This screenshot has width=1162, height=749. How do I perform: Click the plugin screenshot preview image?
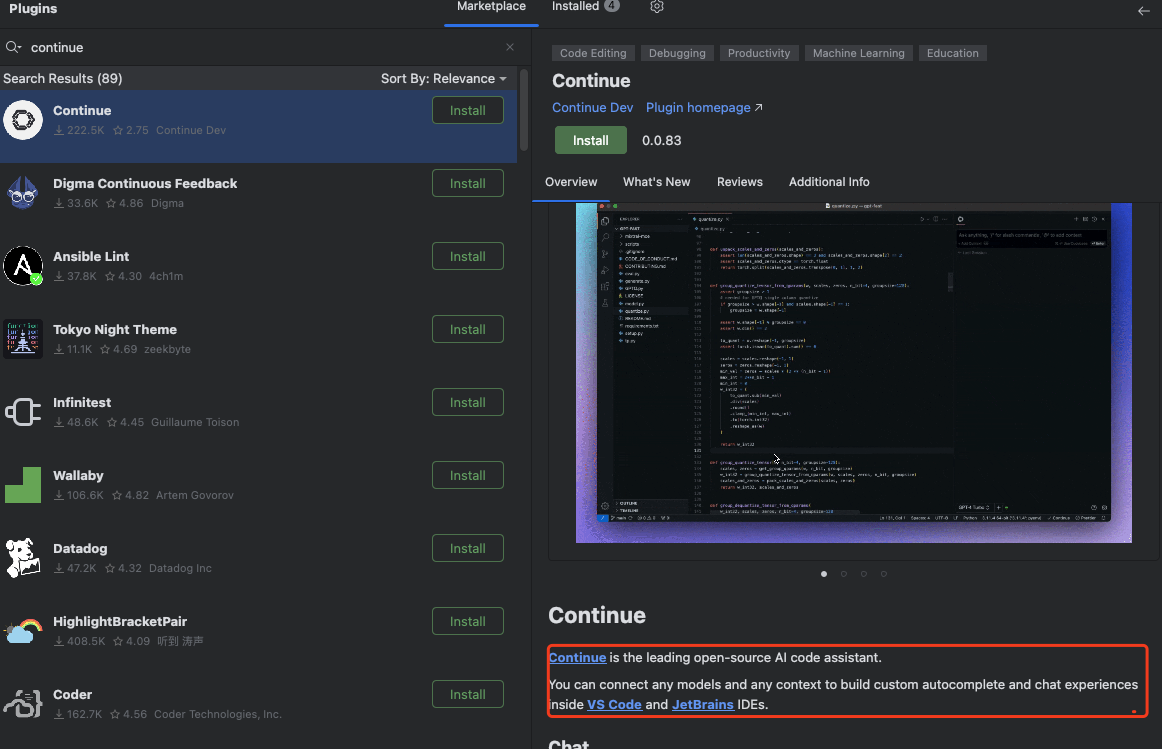854,373
